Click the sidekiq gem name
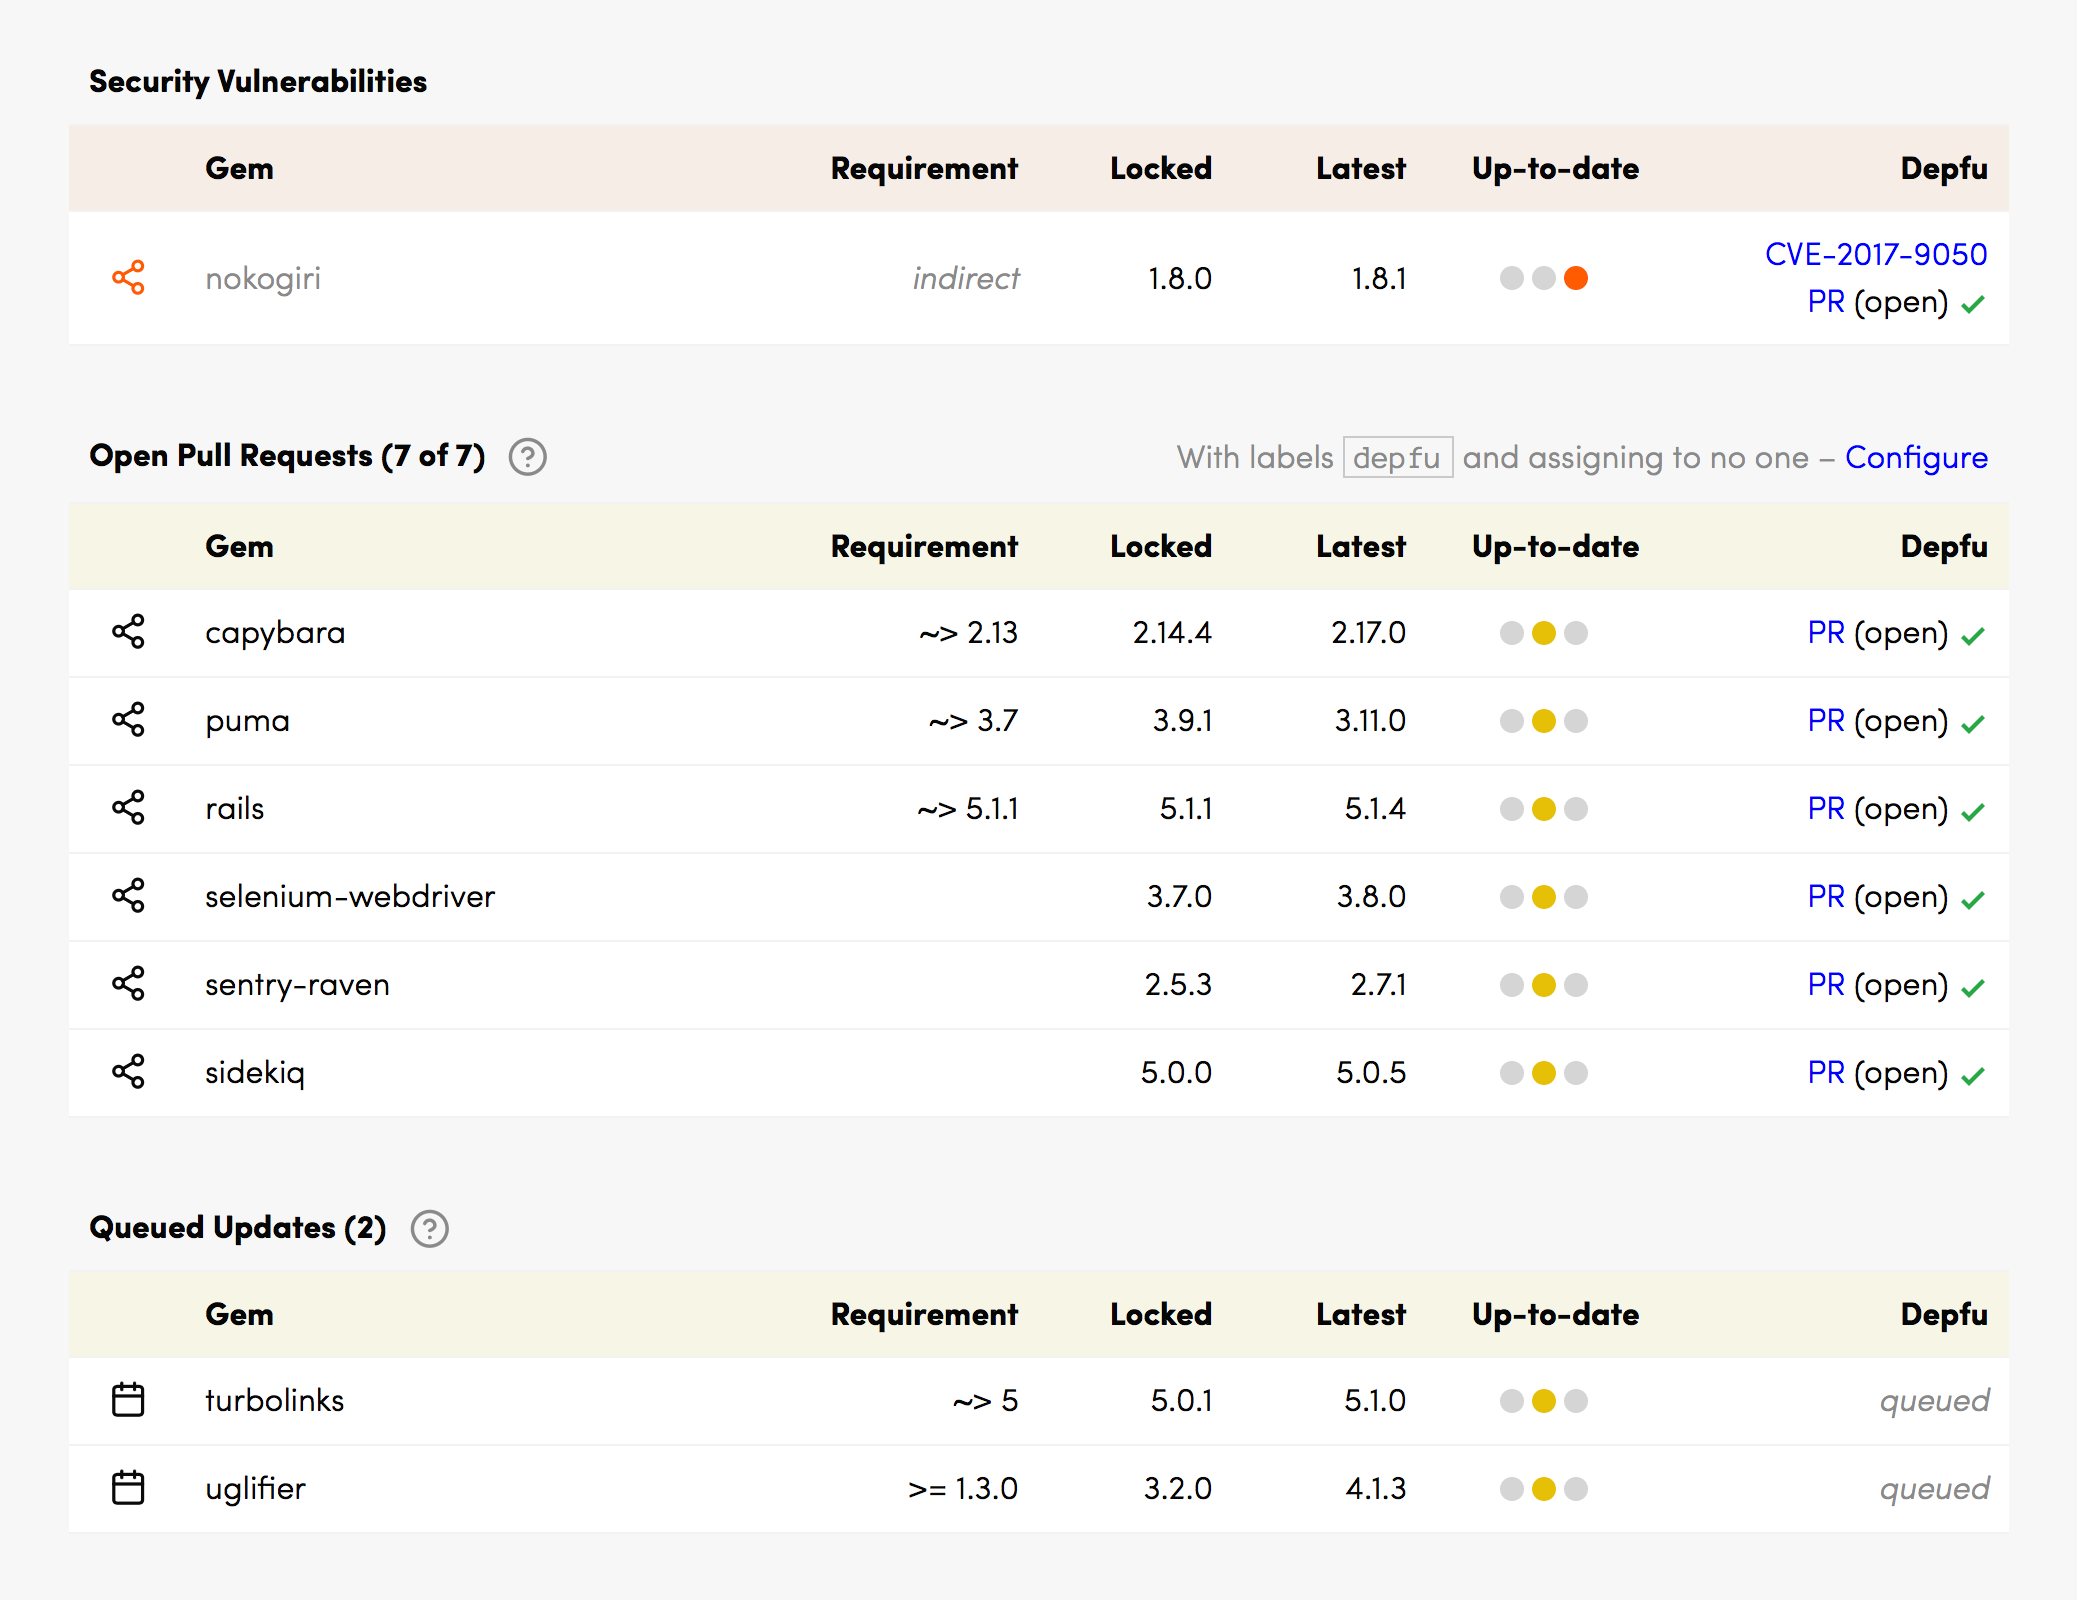The height and width of the screenshot is (1600, 2077). coord(255,1072)
